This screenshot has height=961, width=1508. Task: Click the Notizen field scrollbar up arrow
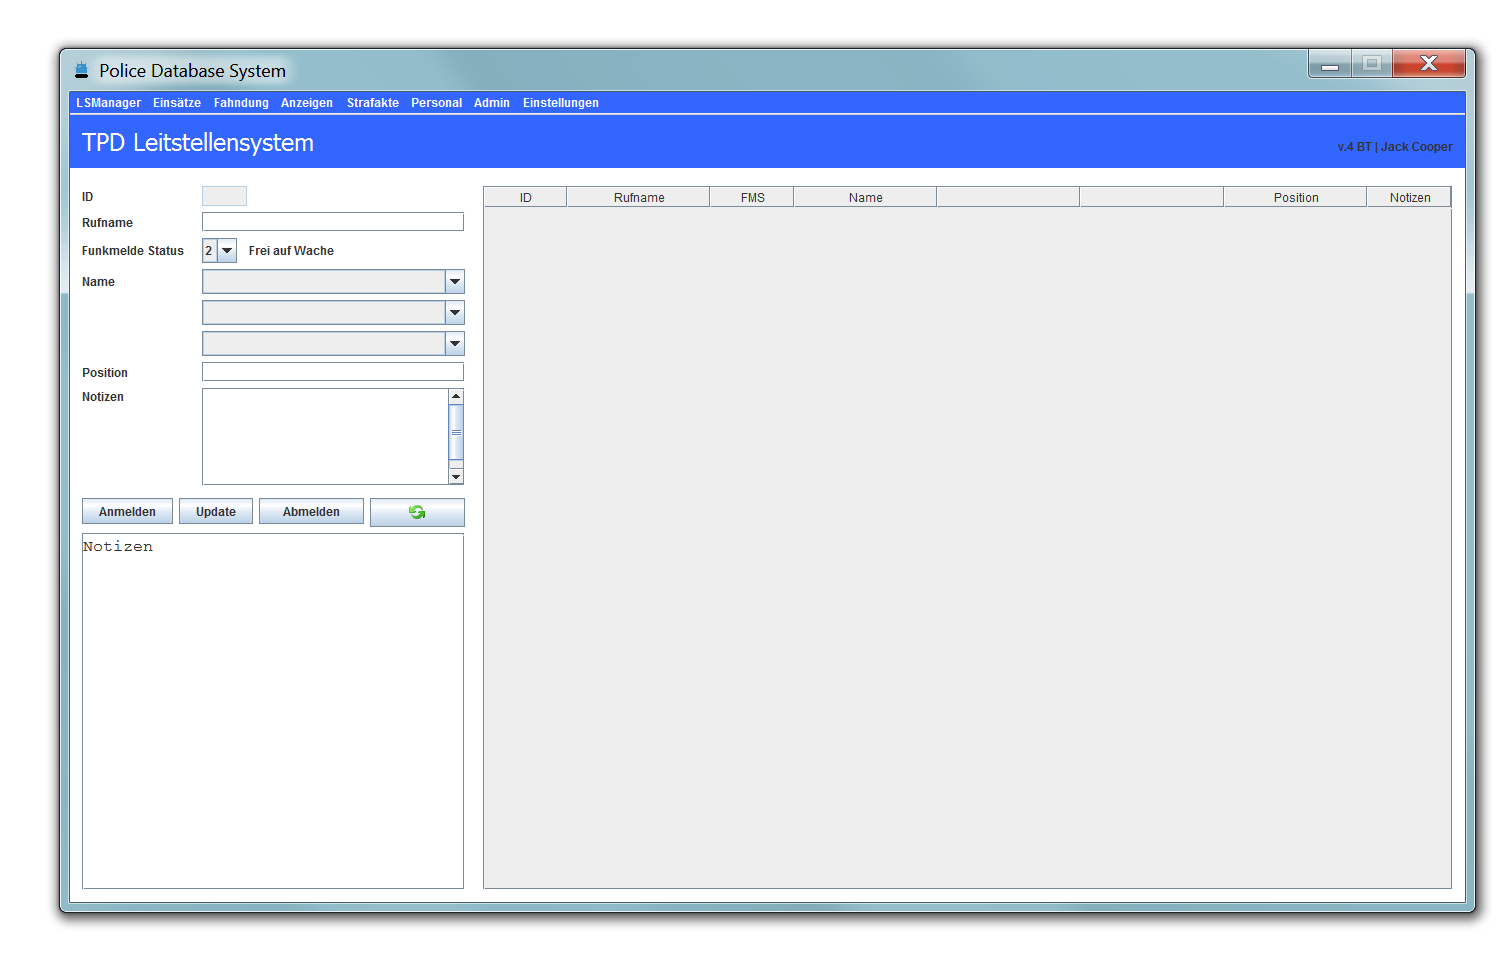456,397
